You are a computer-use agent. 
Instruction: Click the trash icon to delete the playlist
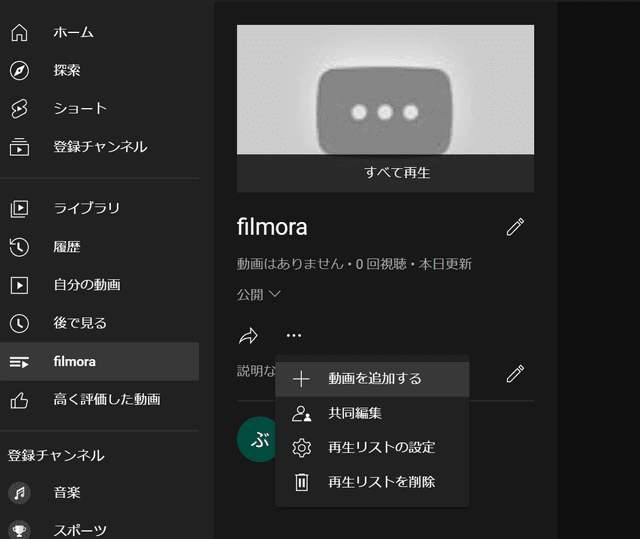point(302,482)
